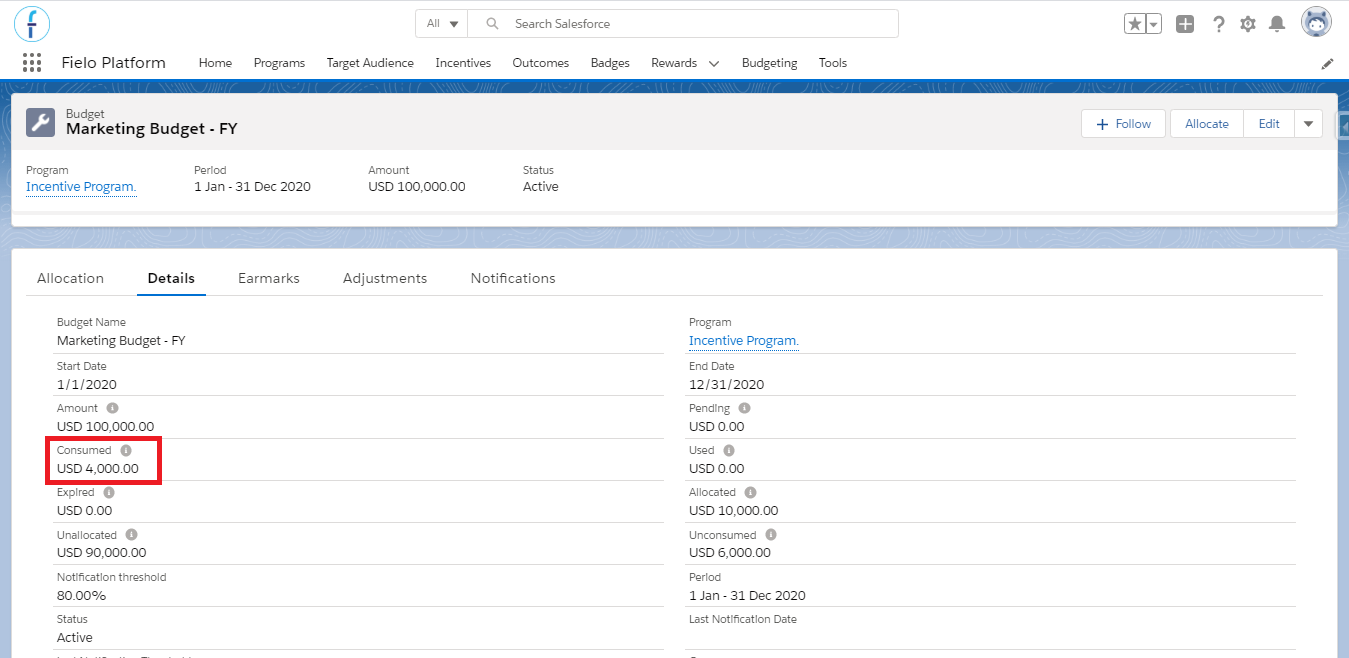Open the Programs nav item
Image resolution: width=1349 pixels, height=658 pixels.
point(279,63)
